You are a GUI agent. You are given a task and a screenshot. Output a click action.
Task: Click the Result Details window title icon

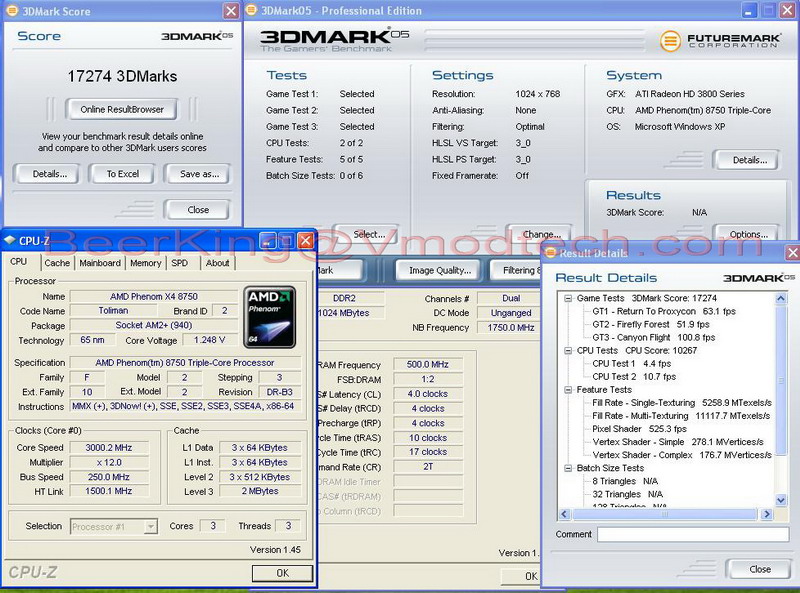click(x=551, y=253)
